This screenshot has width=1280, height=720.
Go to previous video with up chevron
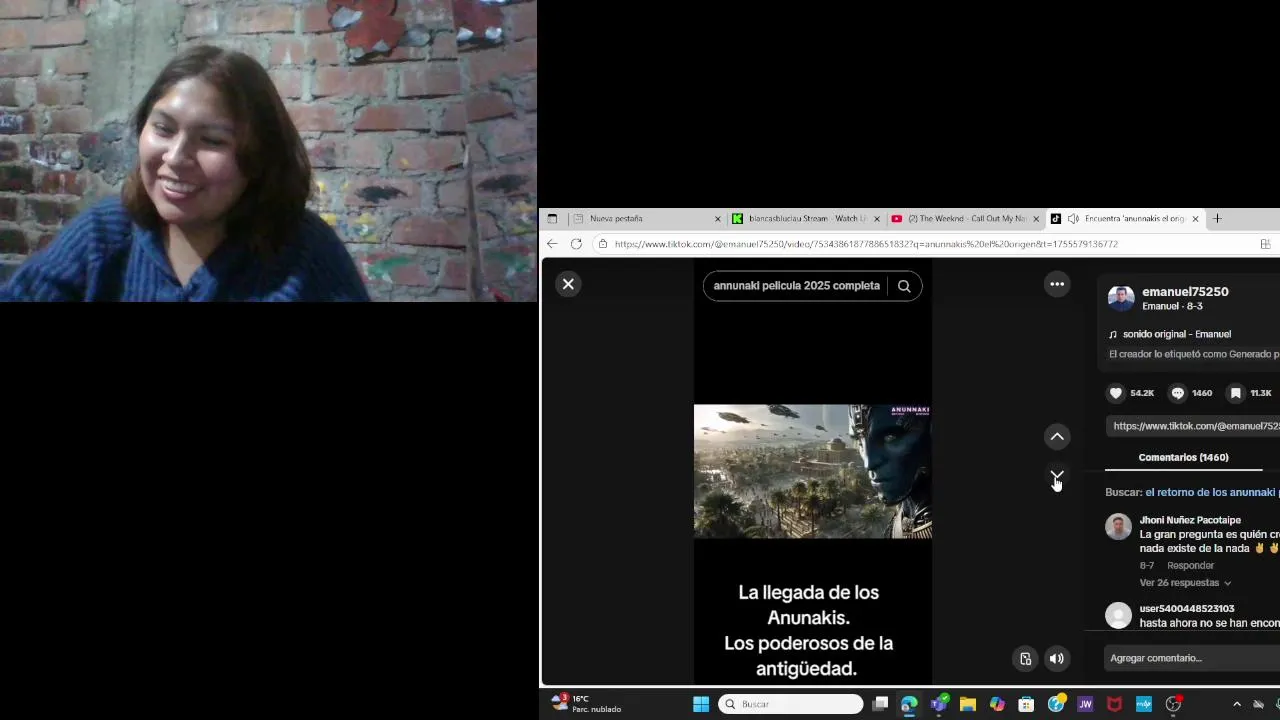[1057, 437]
